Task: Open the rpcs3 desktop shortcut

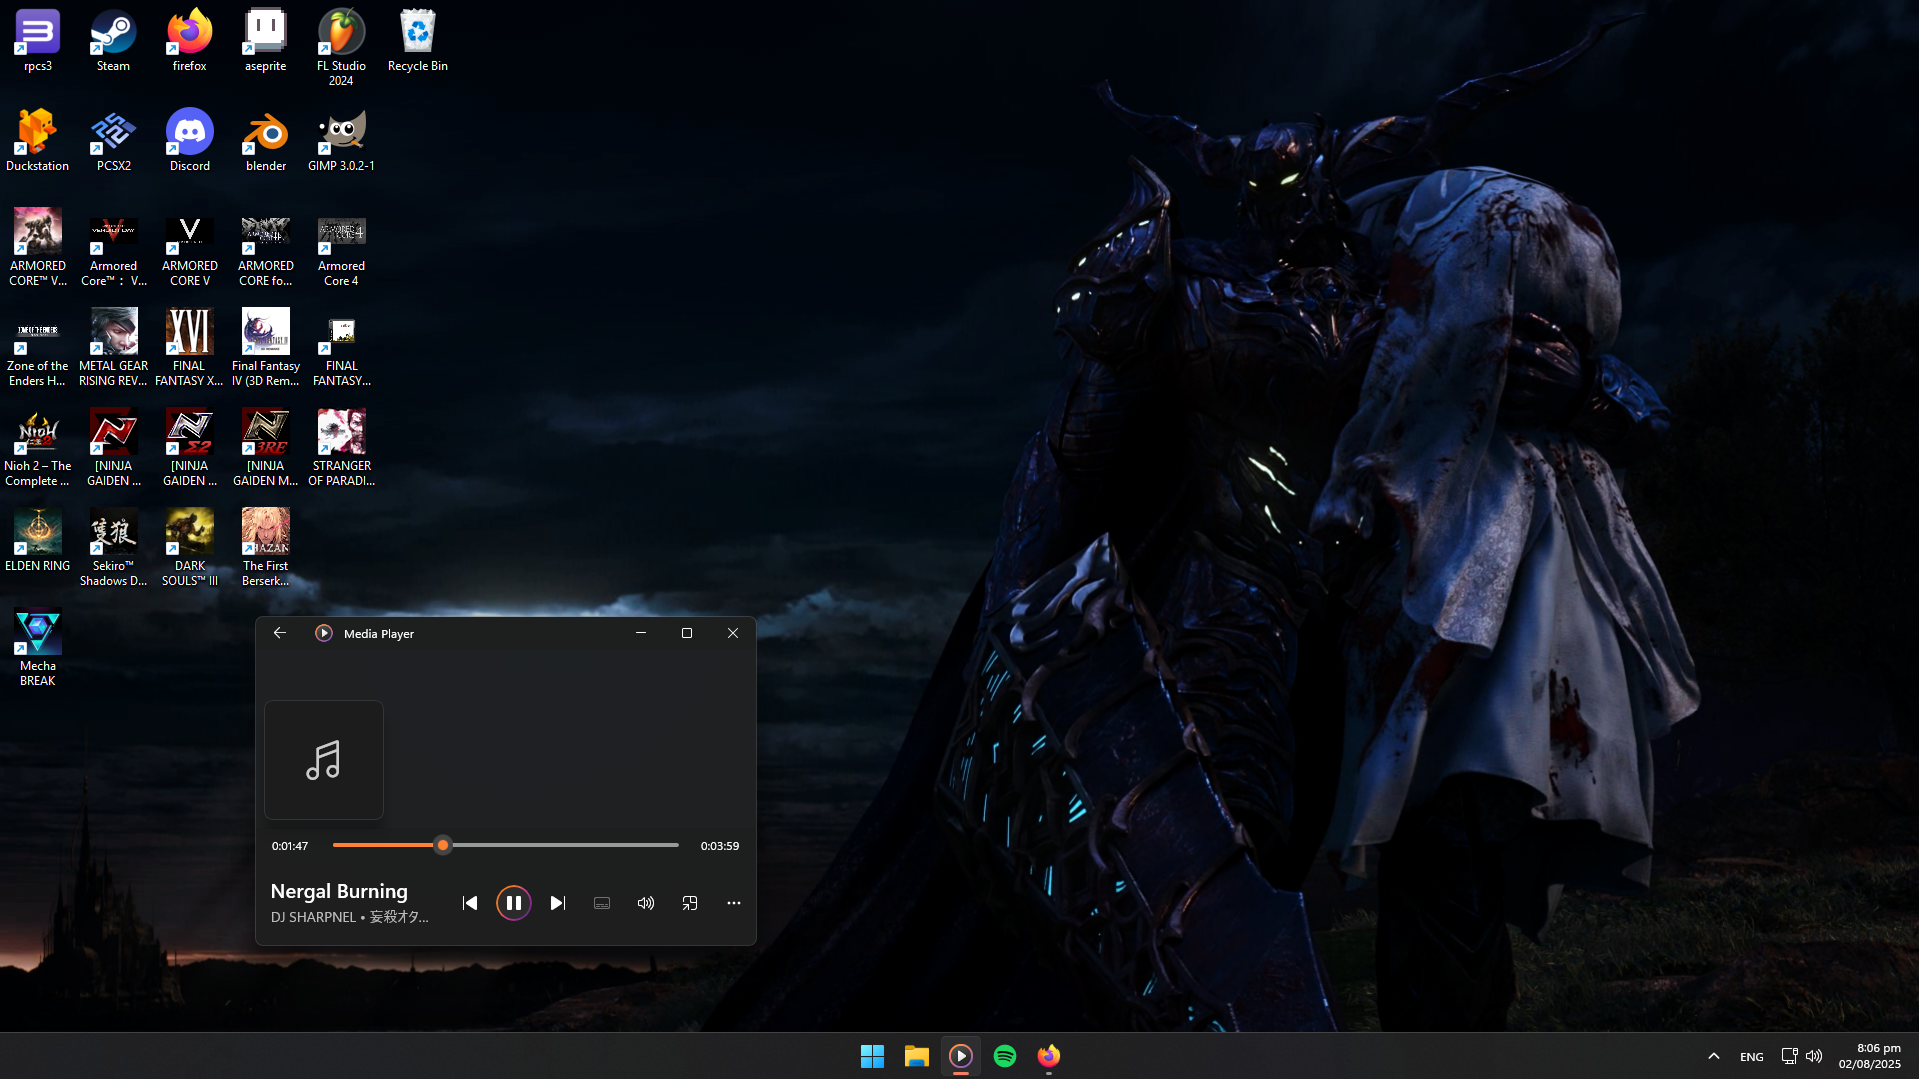Action: 37,41
